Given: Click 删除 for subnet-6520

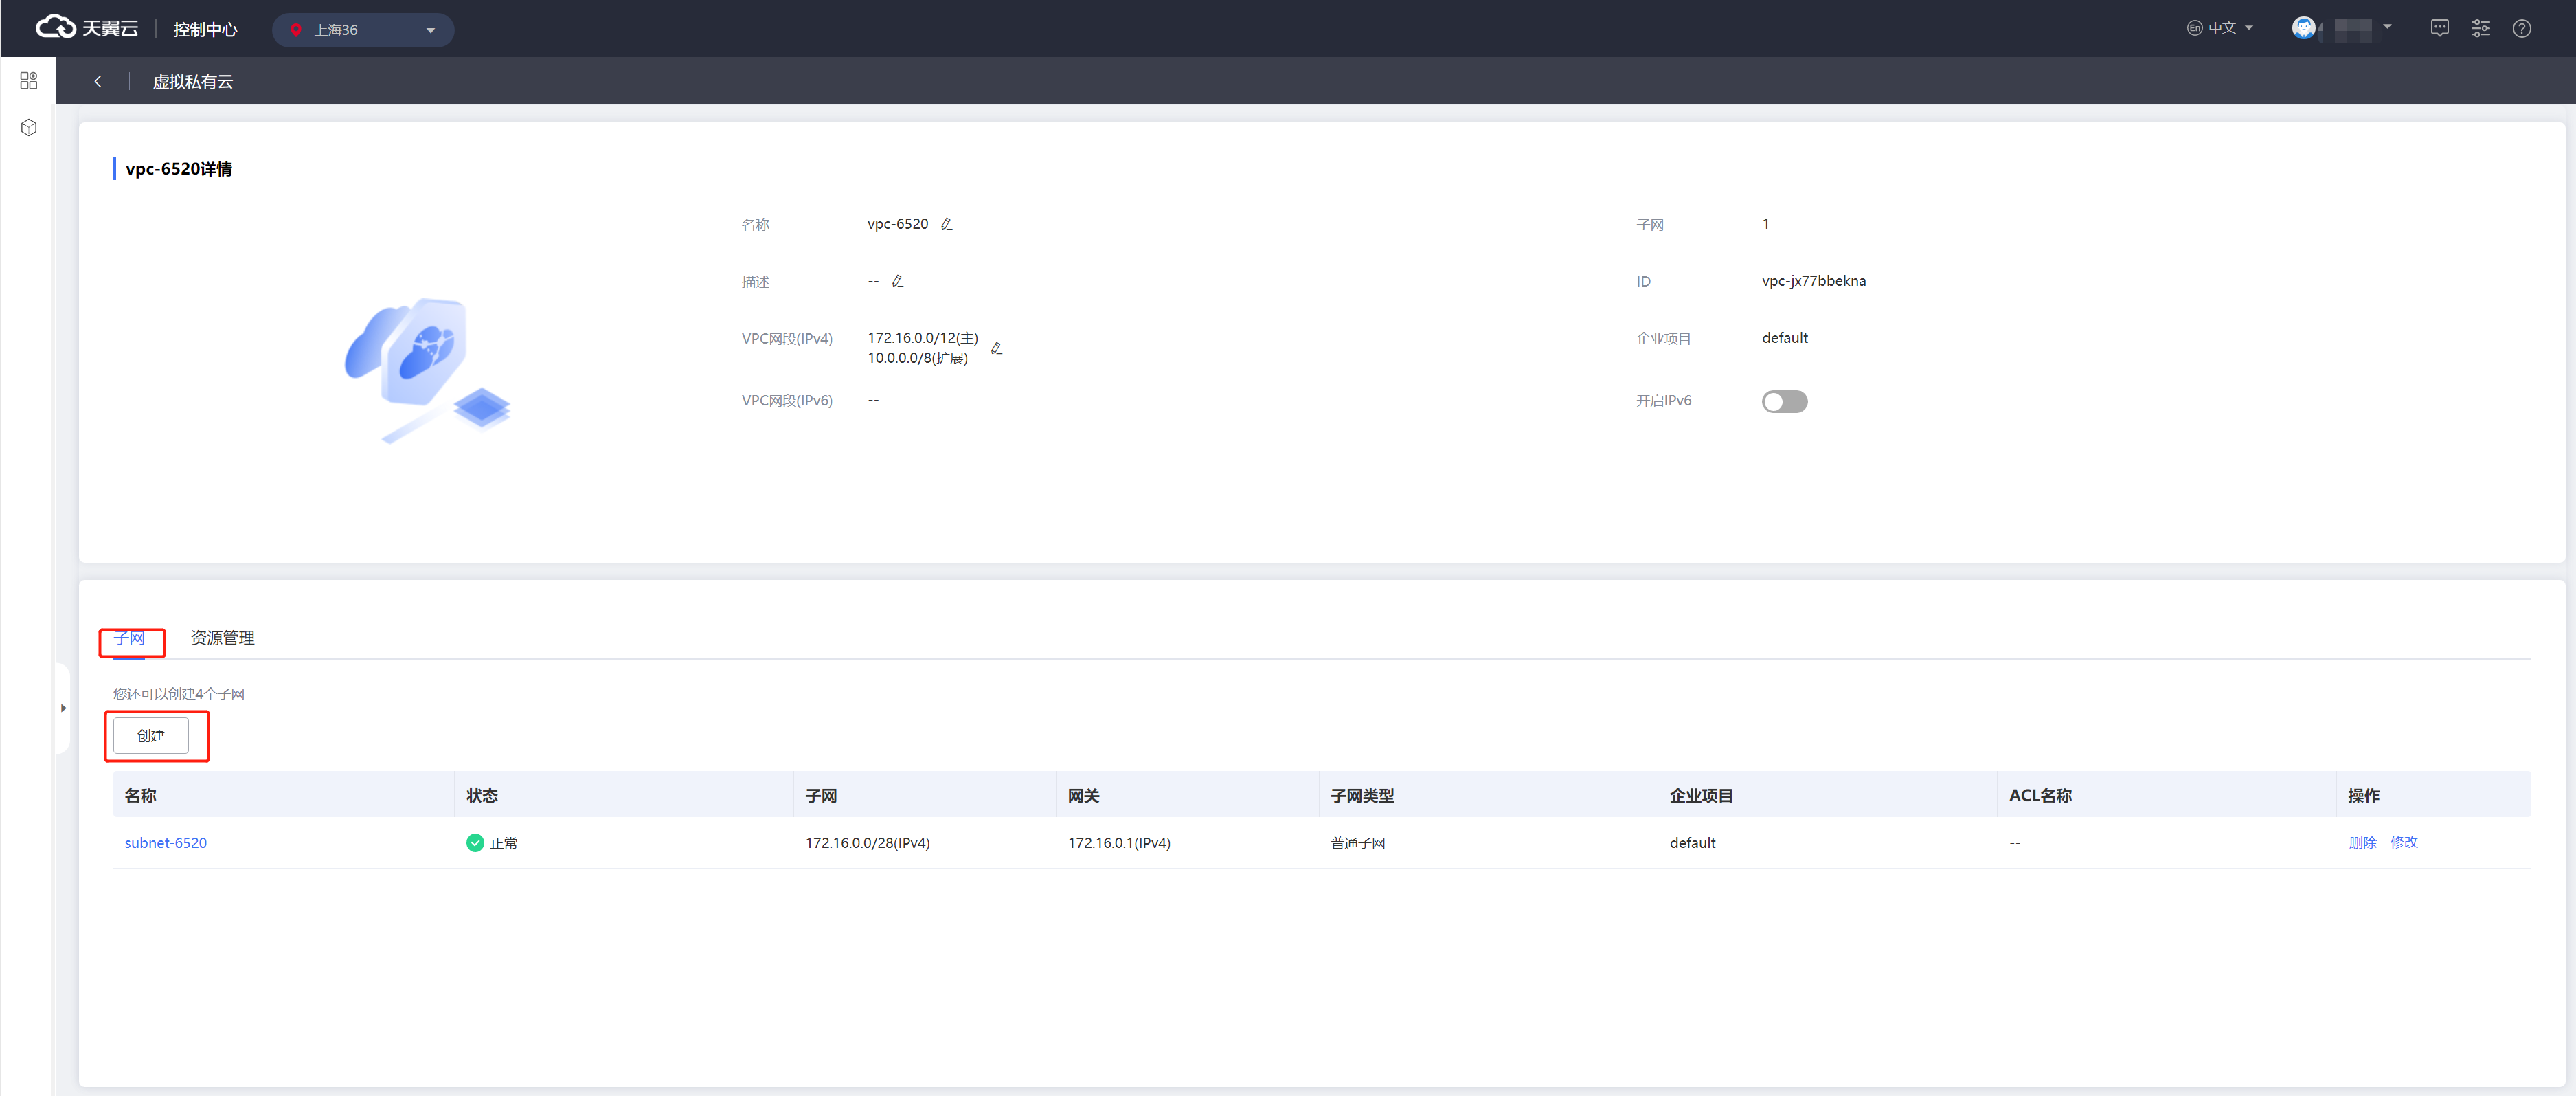Looking at the screenshot, I should click(2361, 843).
